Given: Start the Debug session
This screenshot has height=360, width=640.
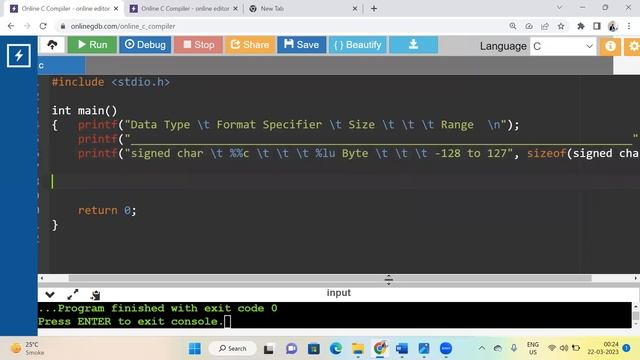Looking at the screenshot, I should point(145,44).
